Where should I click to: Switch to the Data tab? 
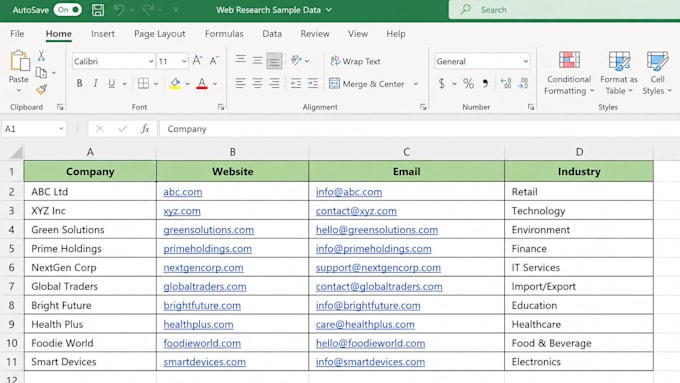pyautogui.click(x=272, y=33)
